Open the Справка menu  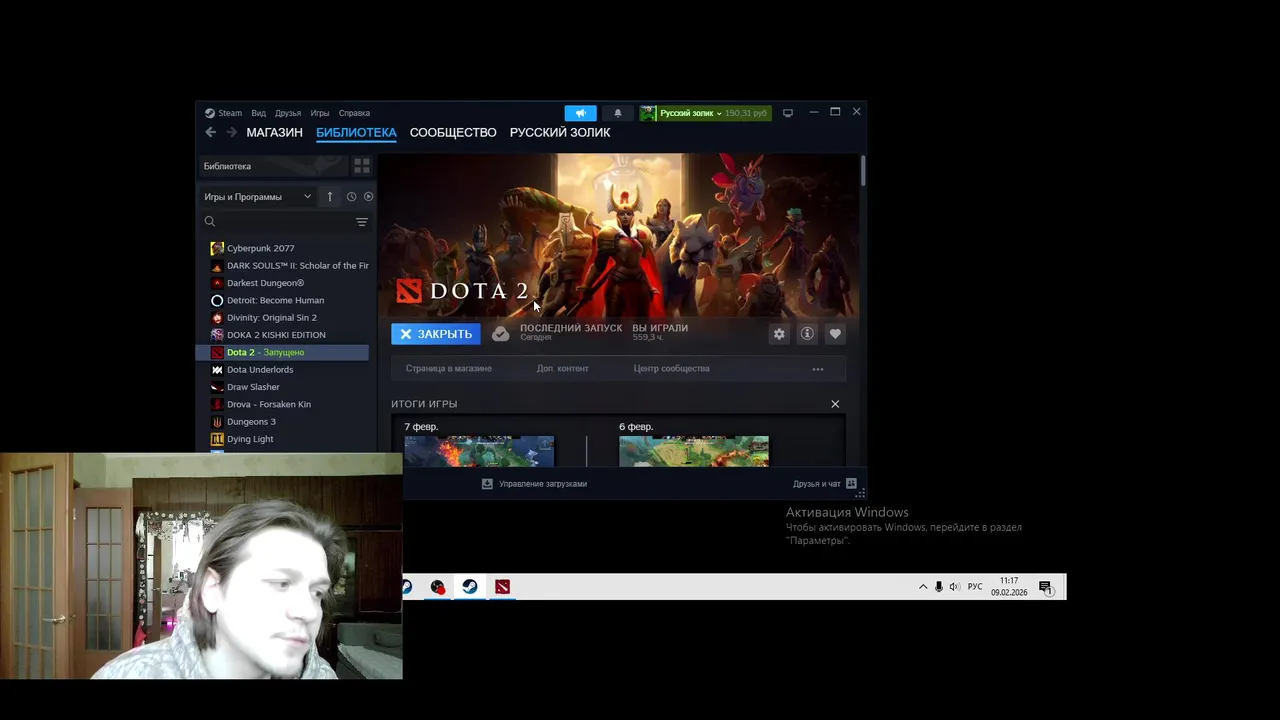tap(354, 113)
